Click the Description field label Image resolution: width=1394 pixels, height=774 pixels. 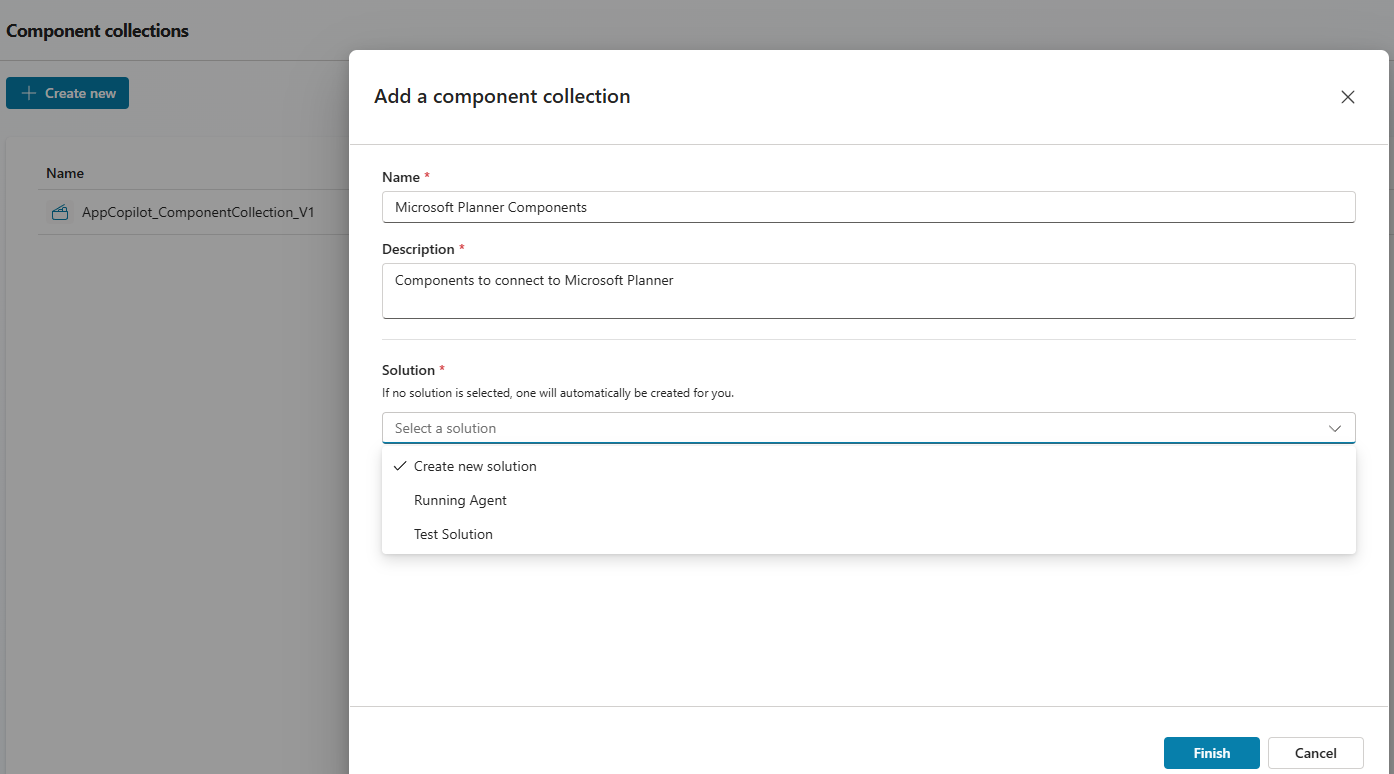pyautogui.click(x=417, y=249)
